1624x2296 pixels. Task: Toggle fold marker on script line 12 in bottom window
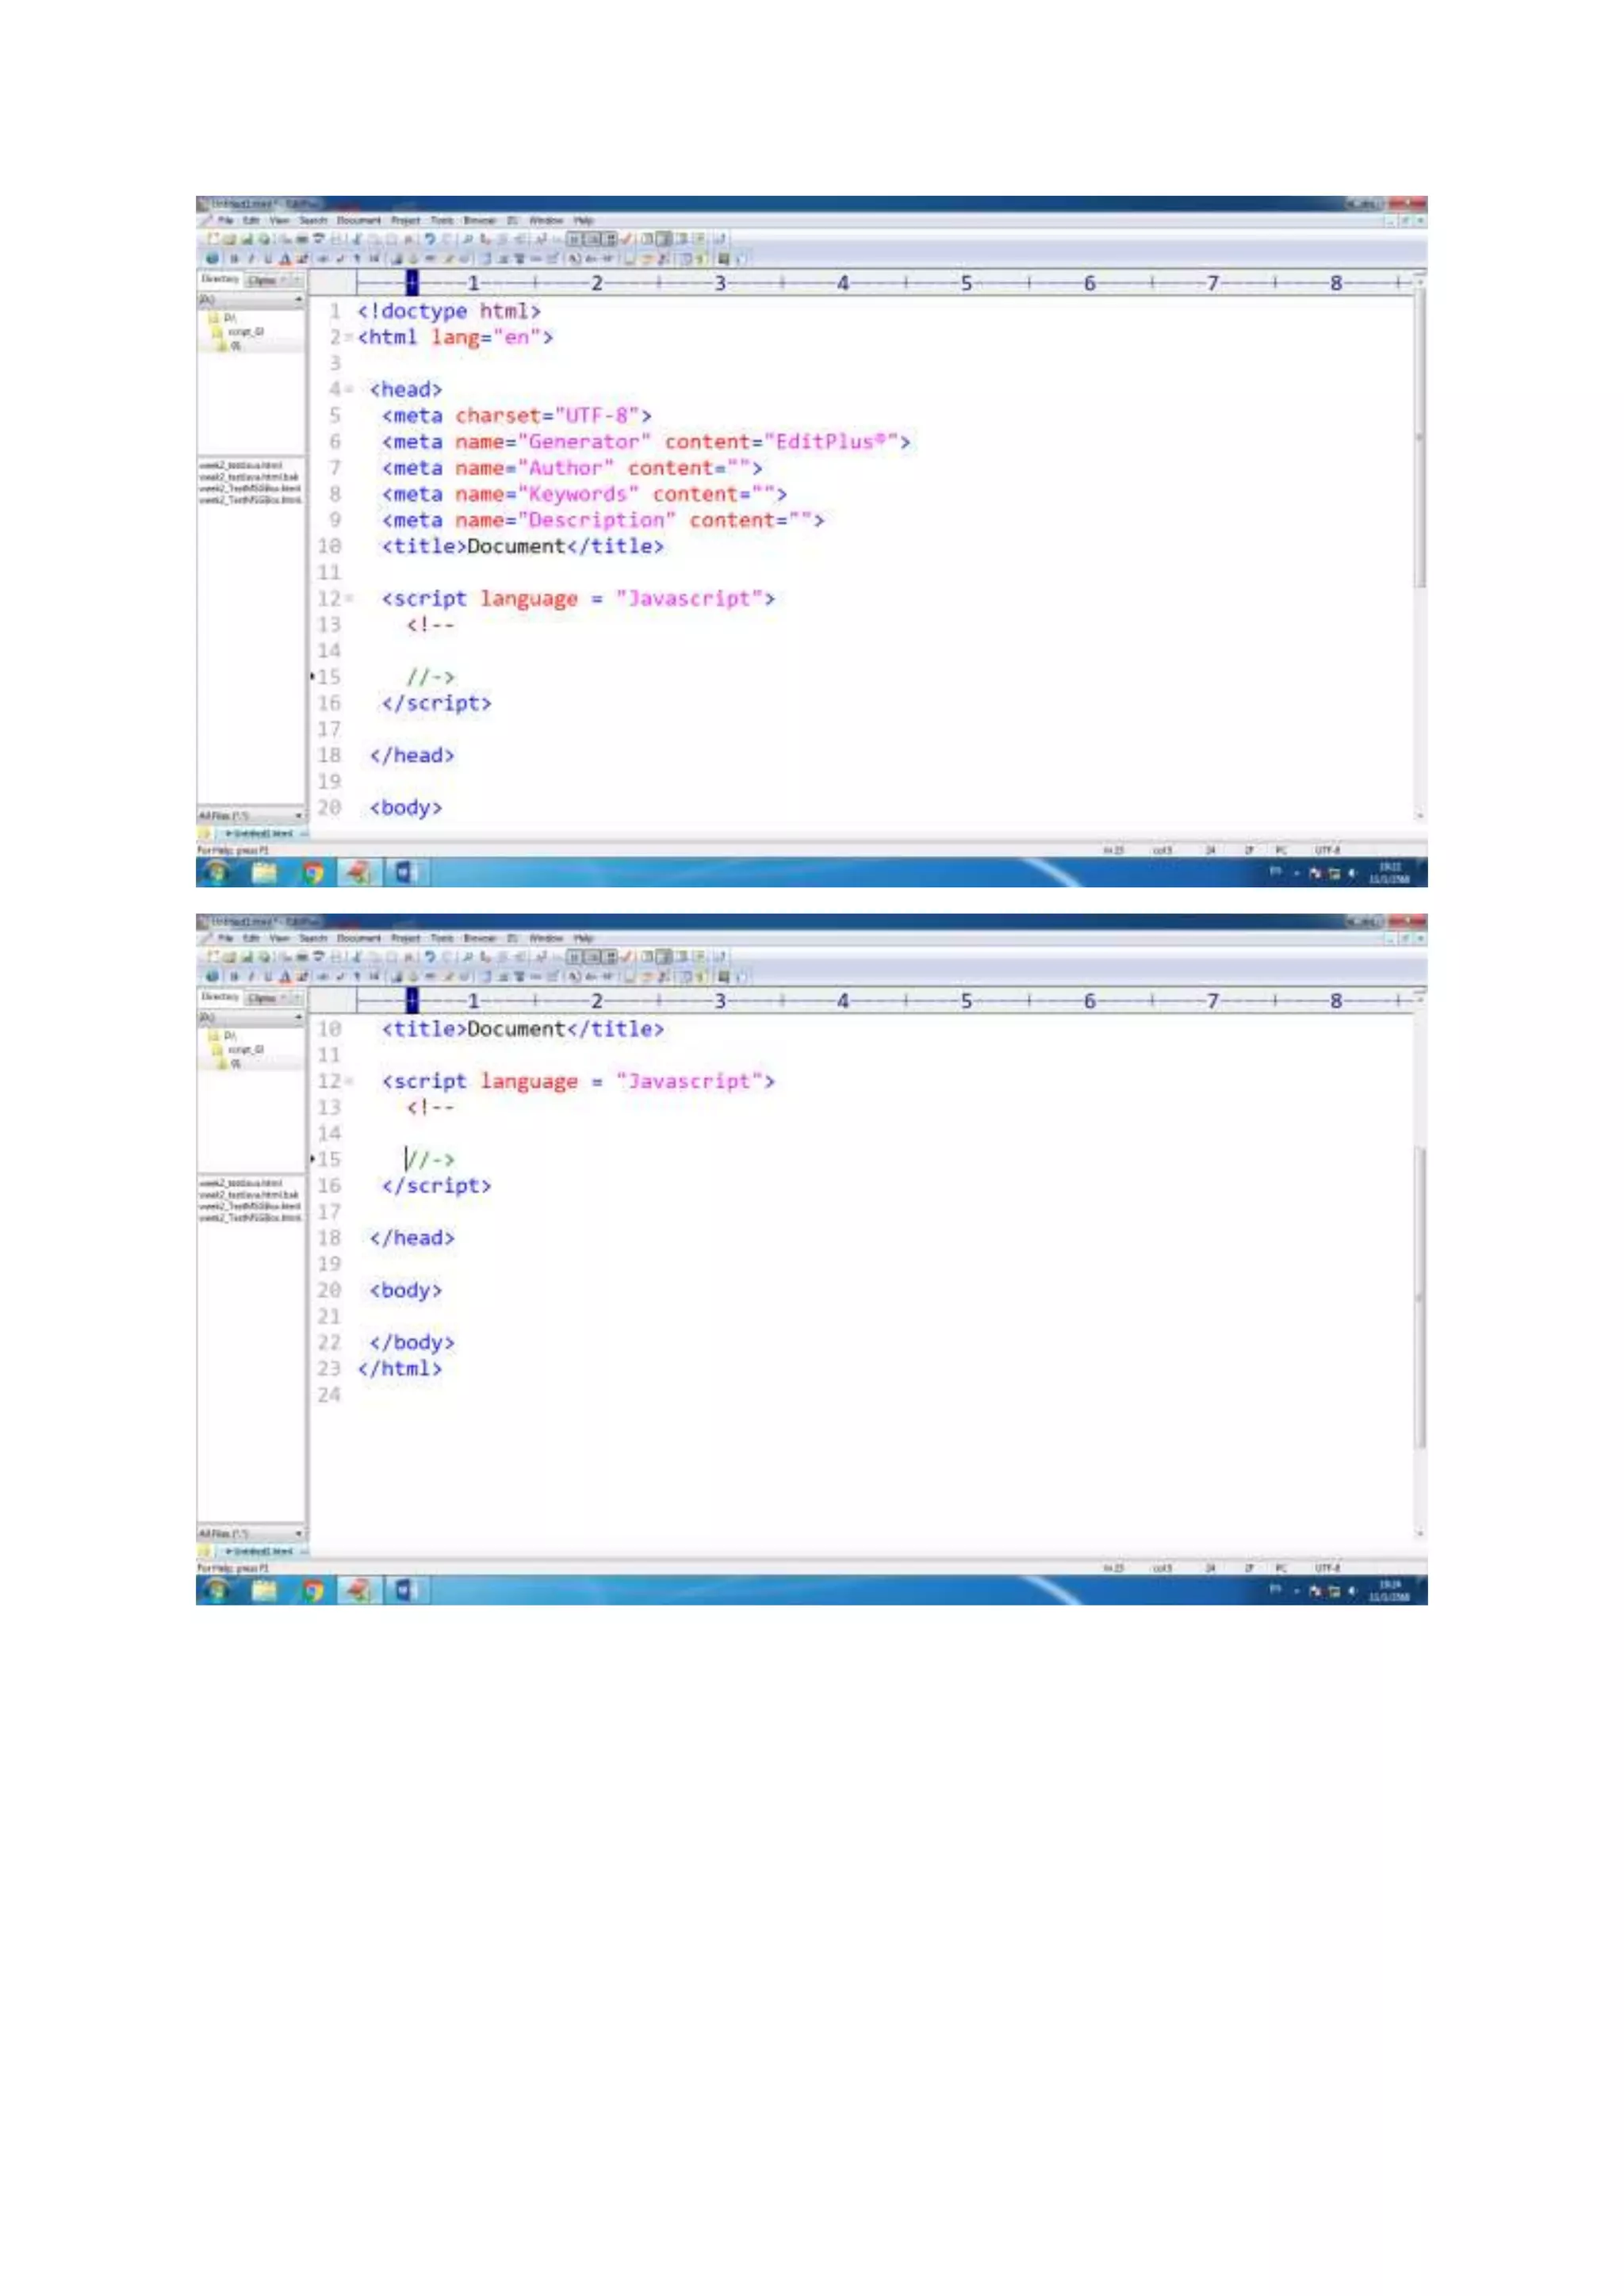pos(349,1082)
